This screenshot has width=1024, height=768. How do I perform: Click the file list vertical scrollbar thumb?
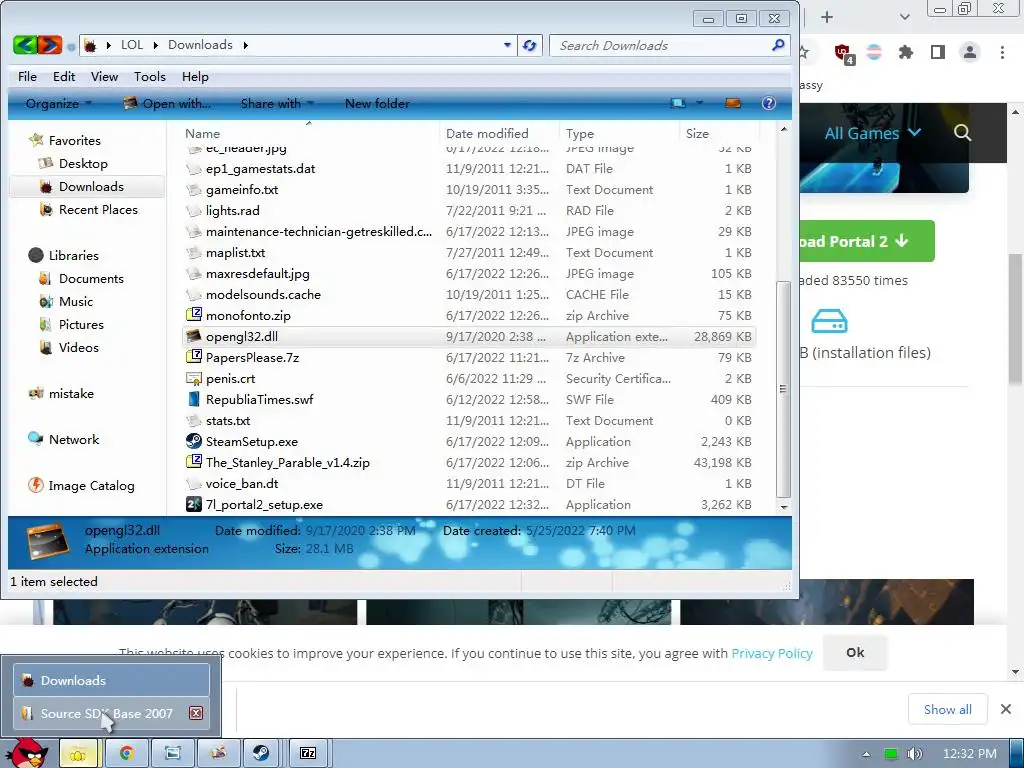783,389
